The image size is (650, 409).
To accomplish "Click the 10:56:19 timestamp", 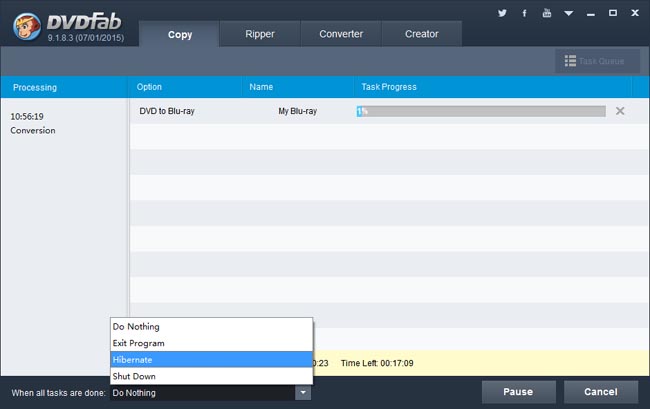I will coord(27,116).
